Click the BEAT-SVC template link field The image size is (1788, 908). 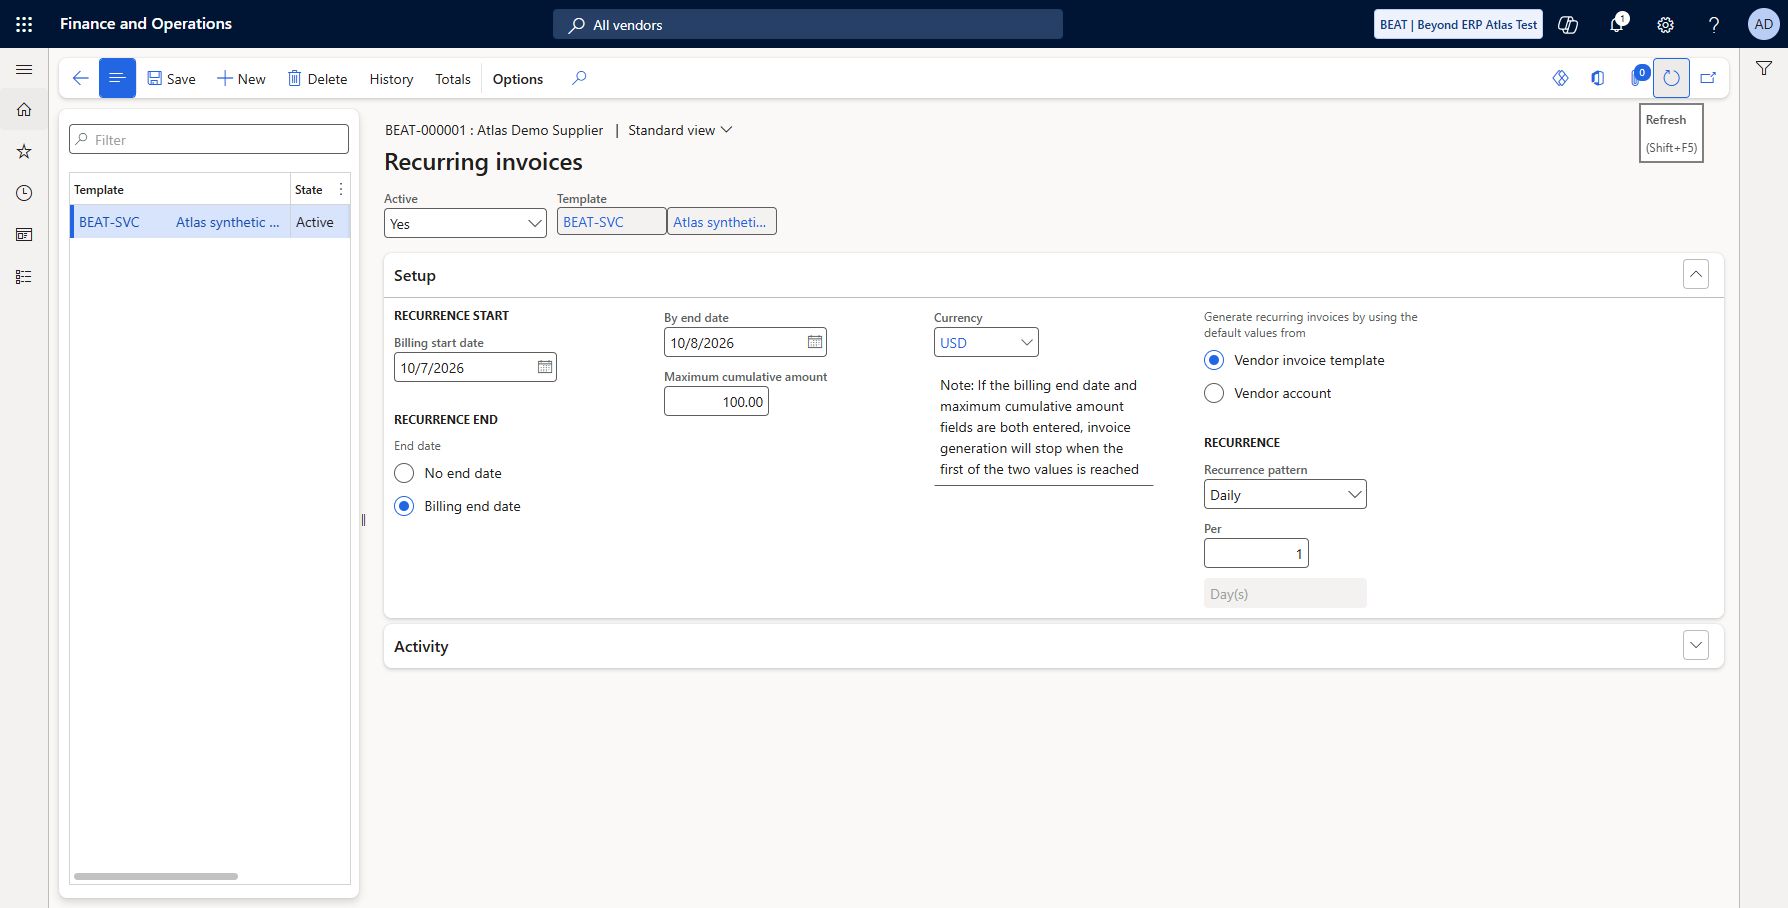[611, 222]
